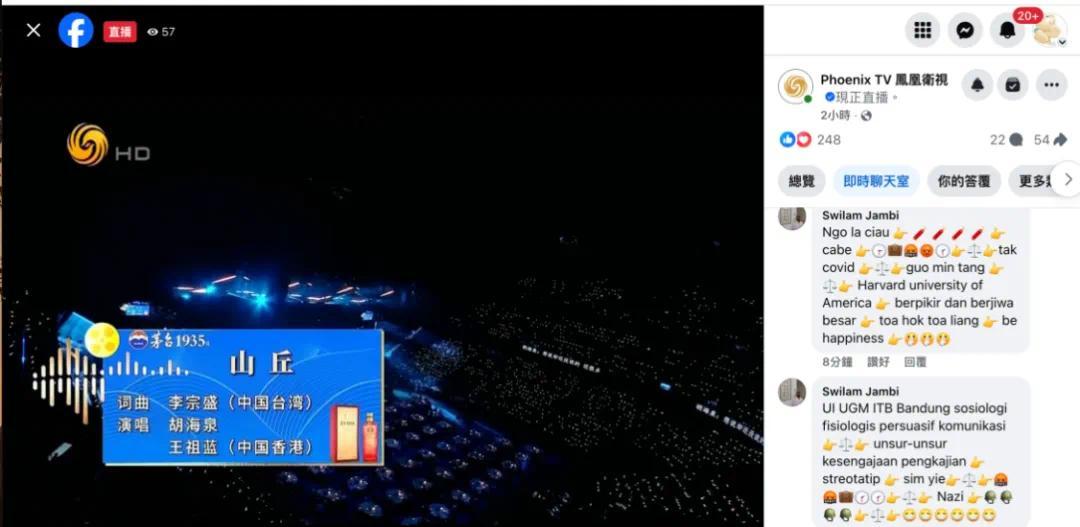
Task: Open the 22 comments count
Action: 1006,140
